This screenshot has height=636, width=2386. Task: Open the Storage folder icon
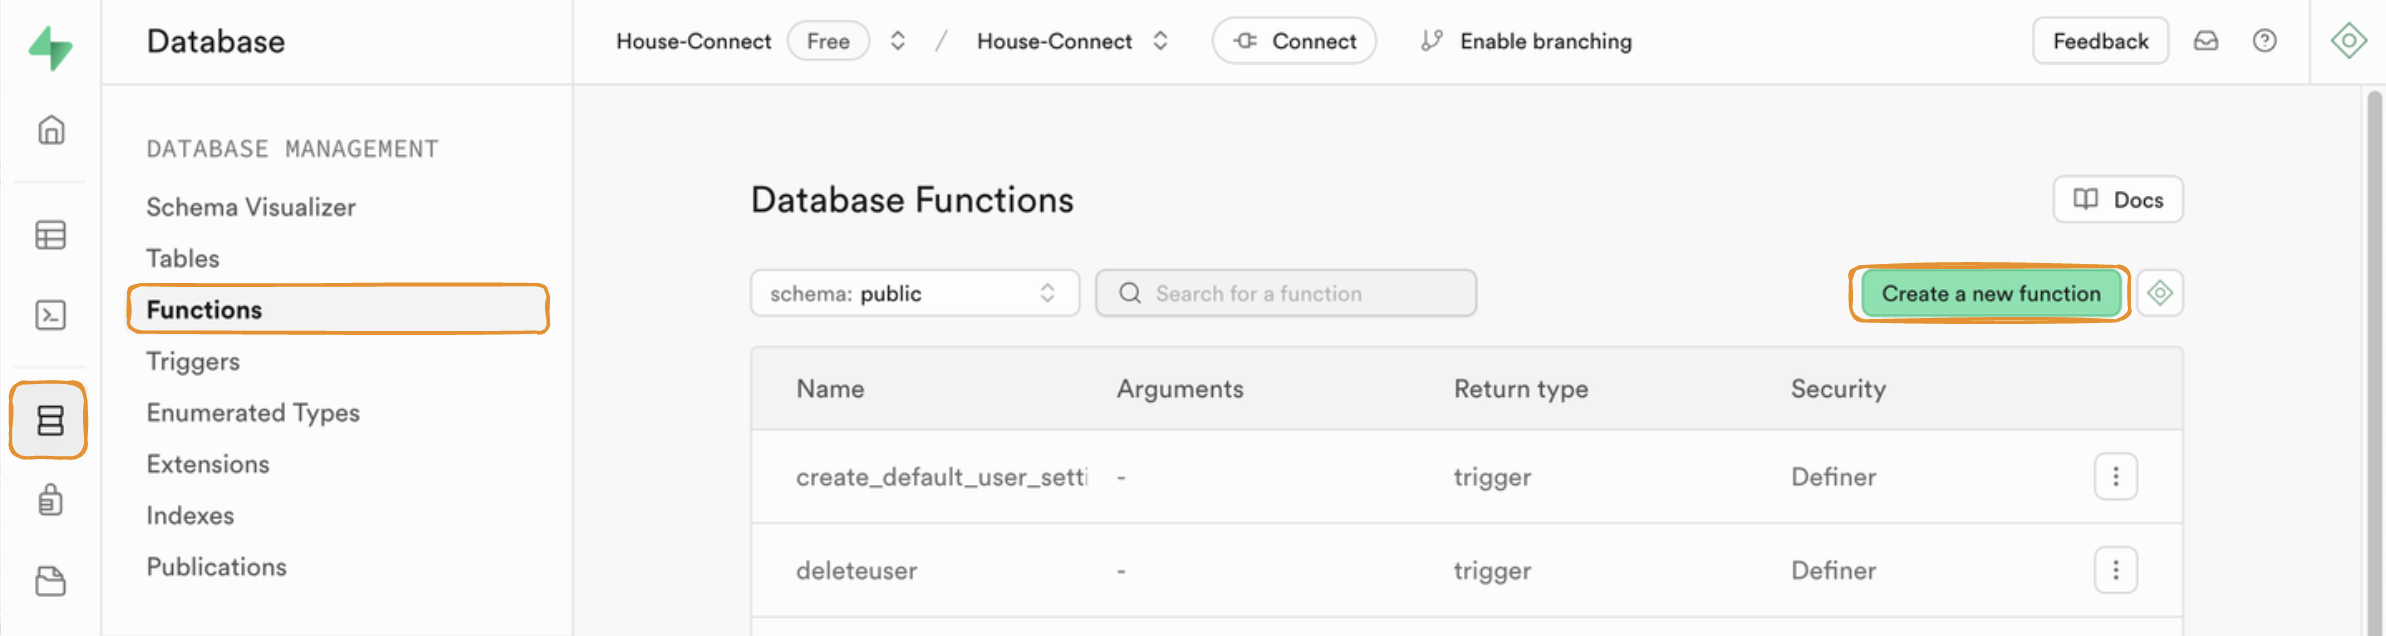[51, 581]
